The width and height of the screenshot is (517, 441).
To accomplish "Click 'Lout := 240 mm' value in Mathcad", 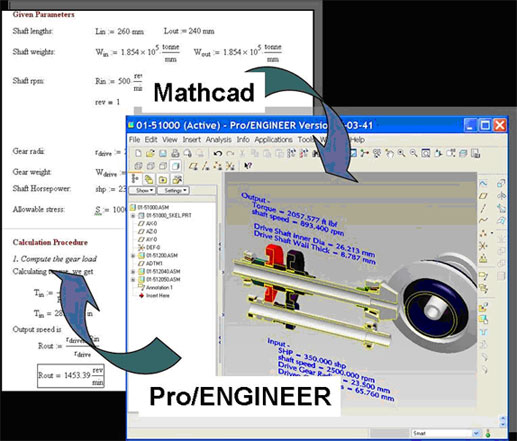I will (x=189, y=31).
